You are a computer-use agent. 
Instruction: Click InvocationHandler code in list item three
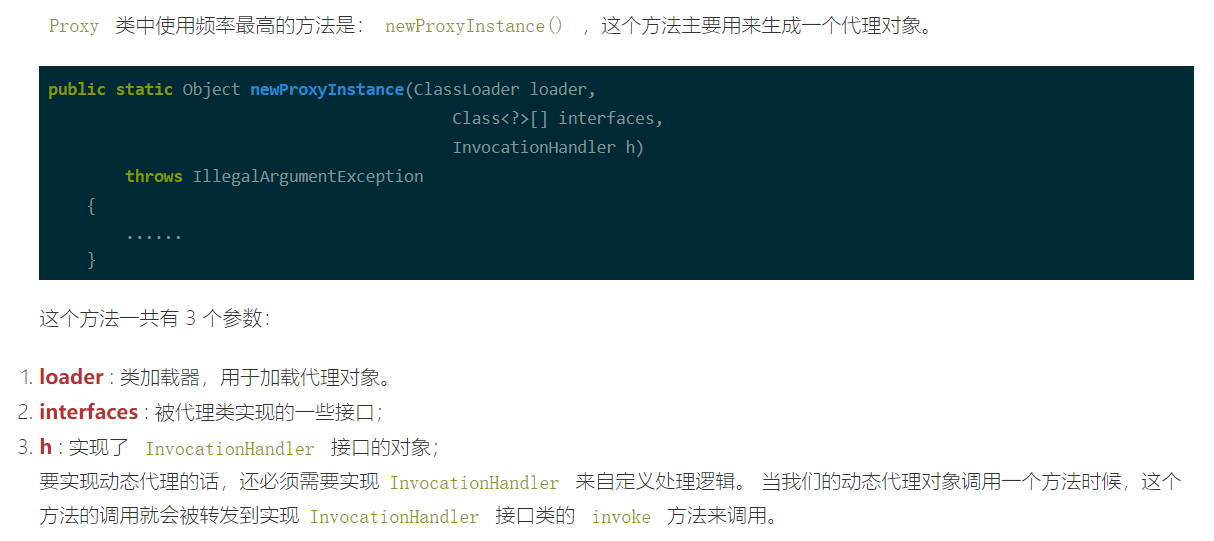pos(230,449)
